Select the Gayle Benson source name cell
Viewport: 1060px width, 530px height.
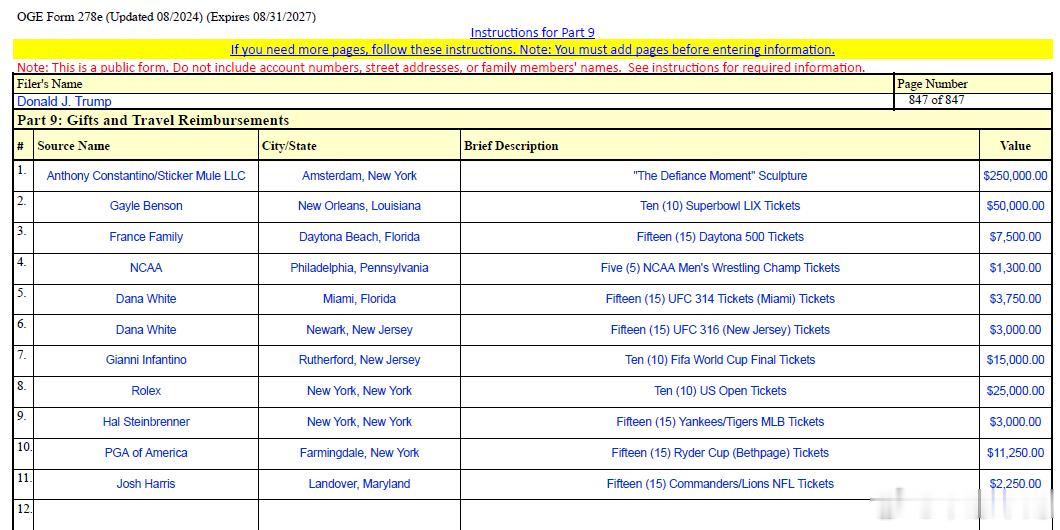(x=146, y=206)
